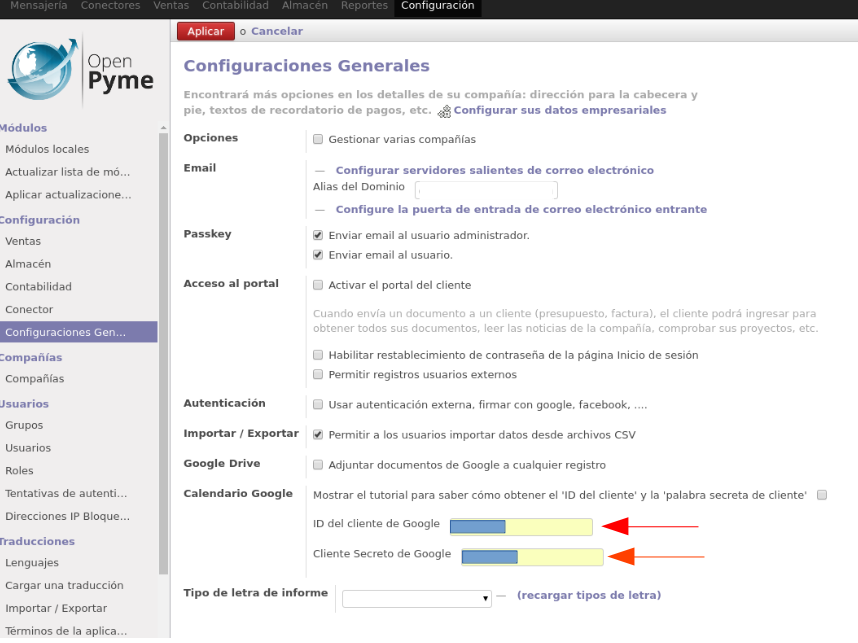Focus the Alias del Dominio field

coord(486,190)
